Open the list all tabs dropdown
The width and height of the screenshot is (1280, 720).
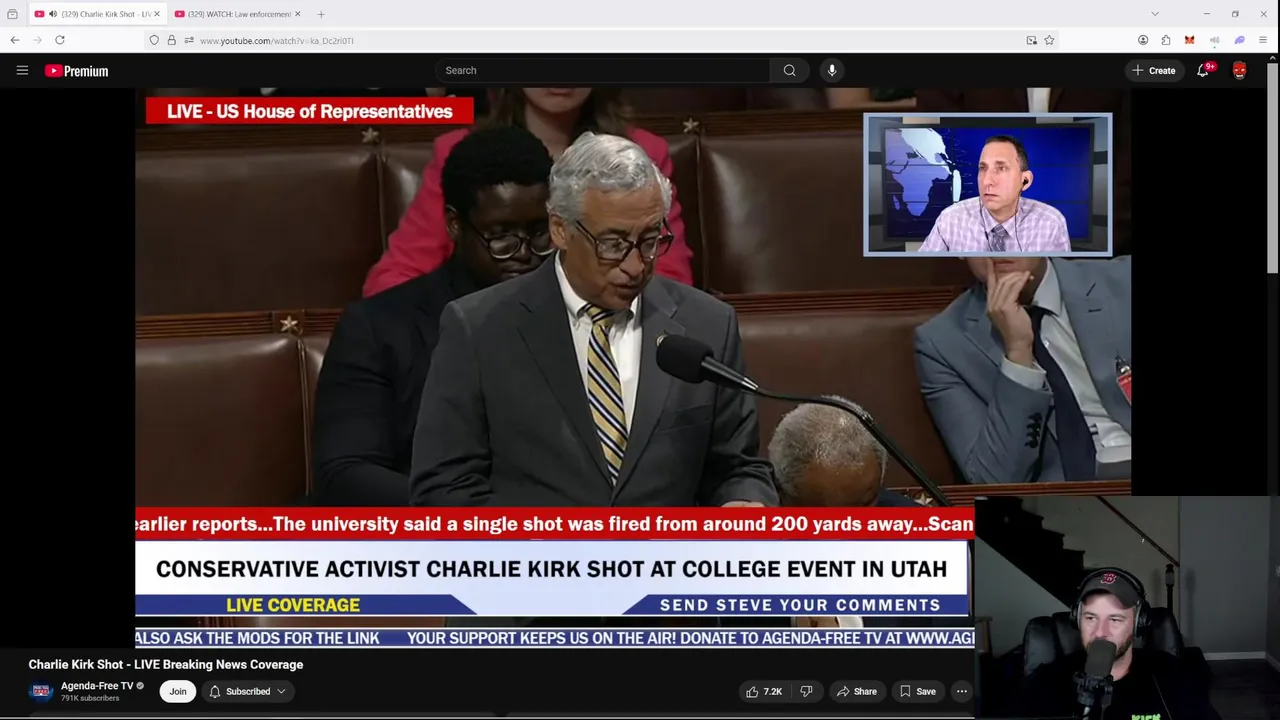coord(1155,14)
